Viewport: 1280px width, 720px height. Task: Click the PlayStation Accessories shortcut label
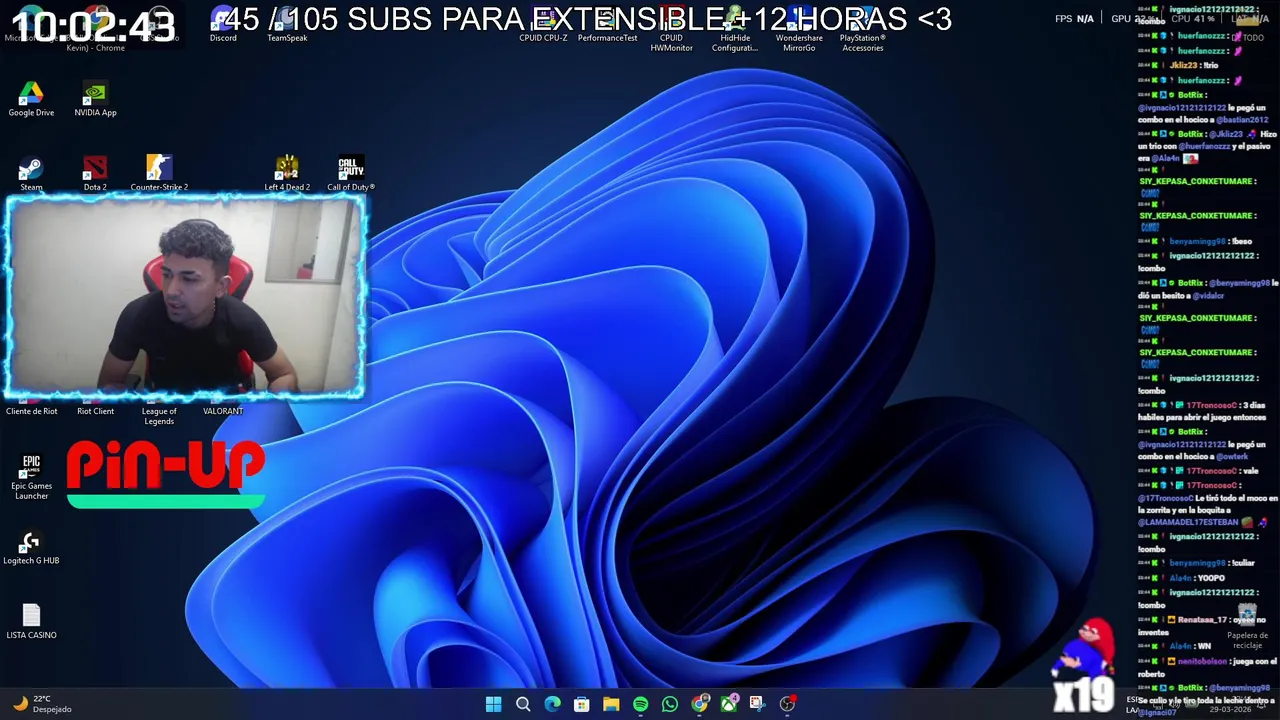click(x=863, y=43)
